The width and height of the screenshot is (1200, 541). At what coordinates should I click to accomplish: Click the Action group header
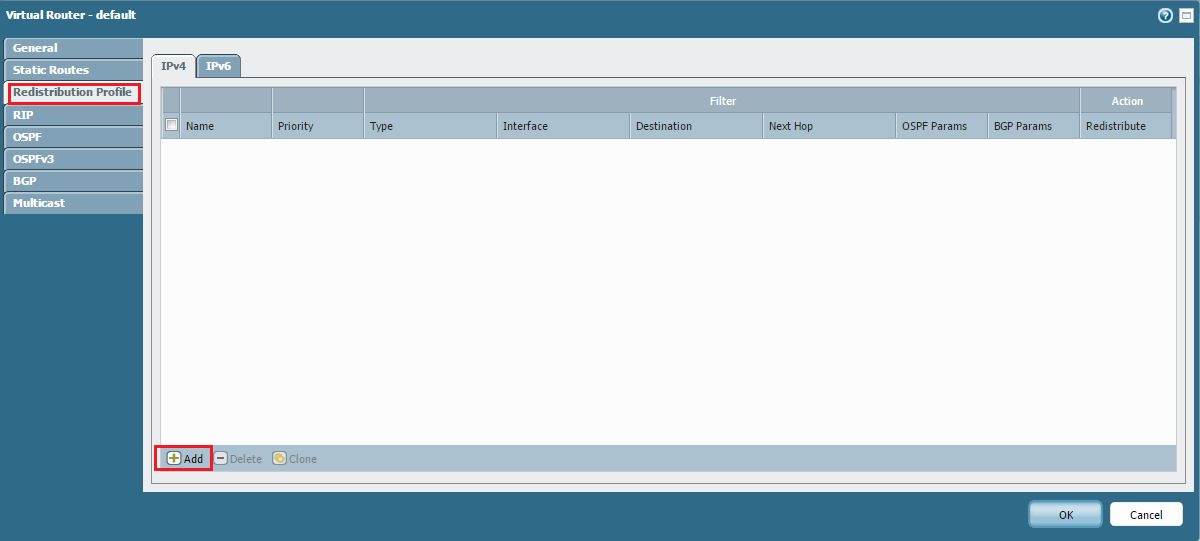click(x=1127, y=101)
